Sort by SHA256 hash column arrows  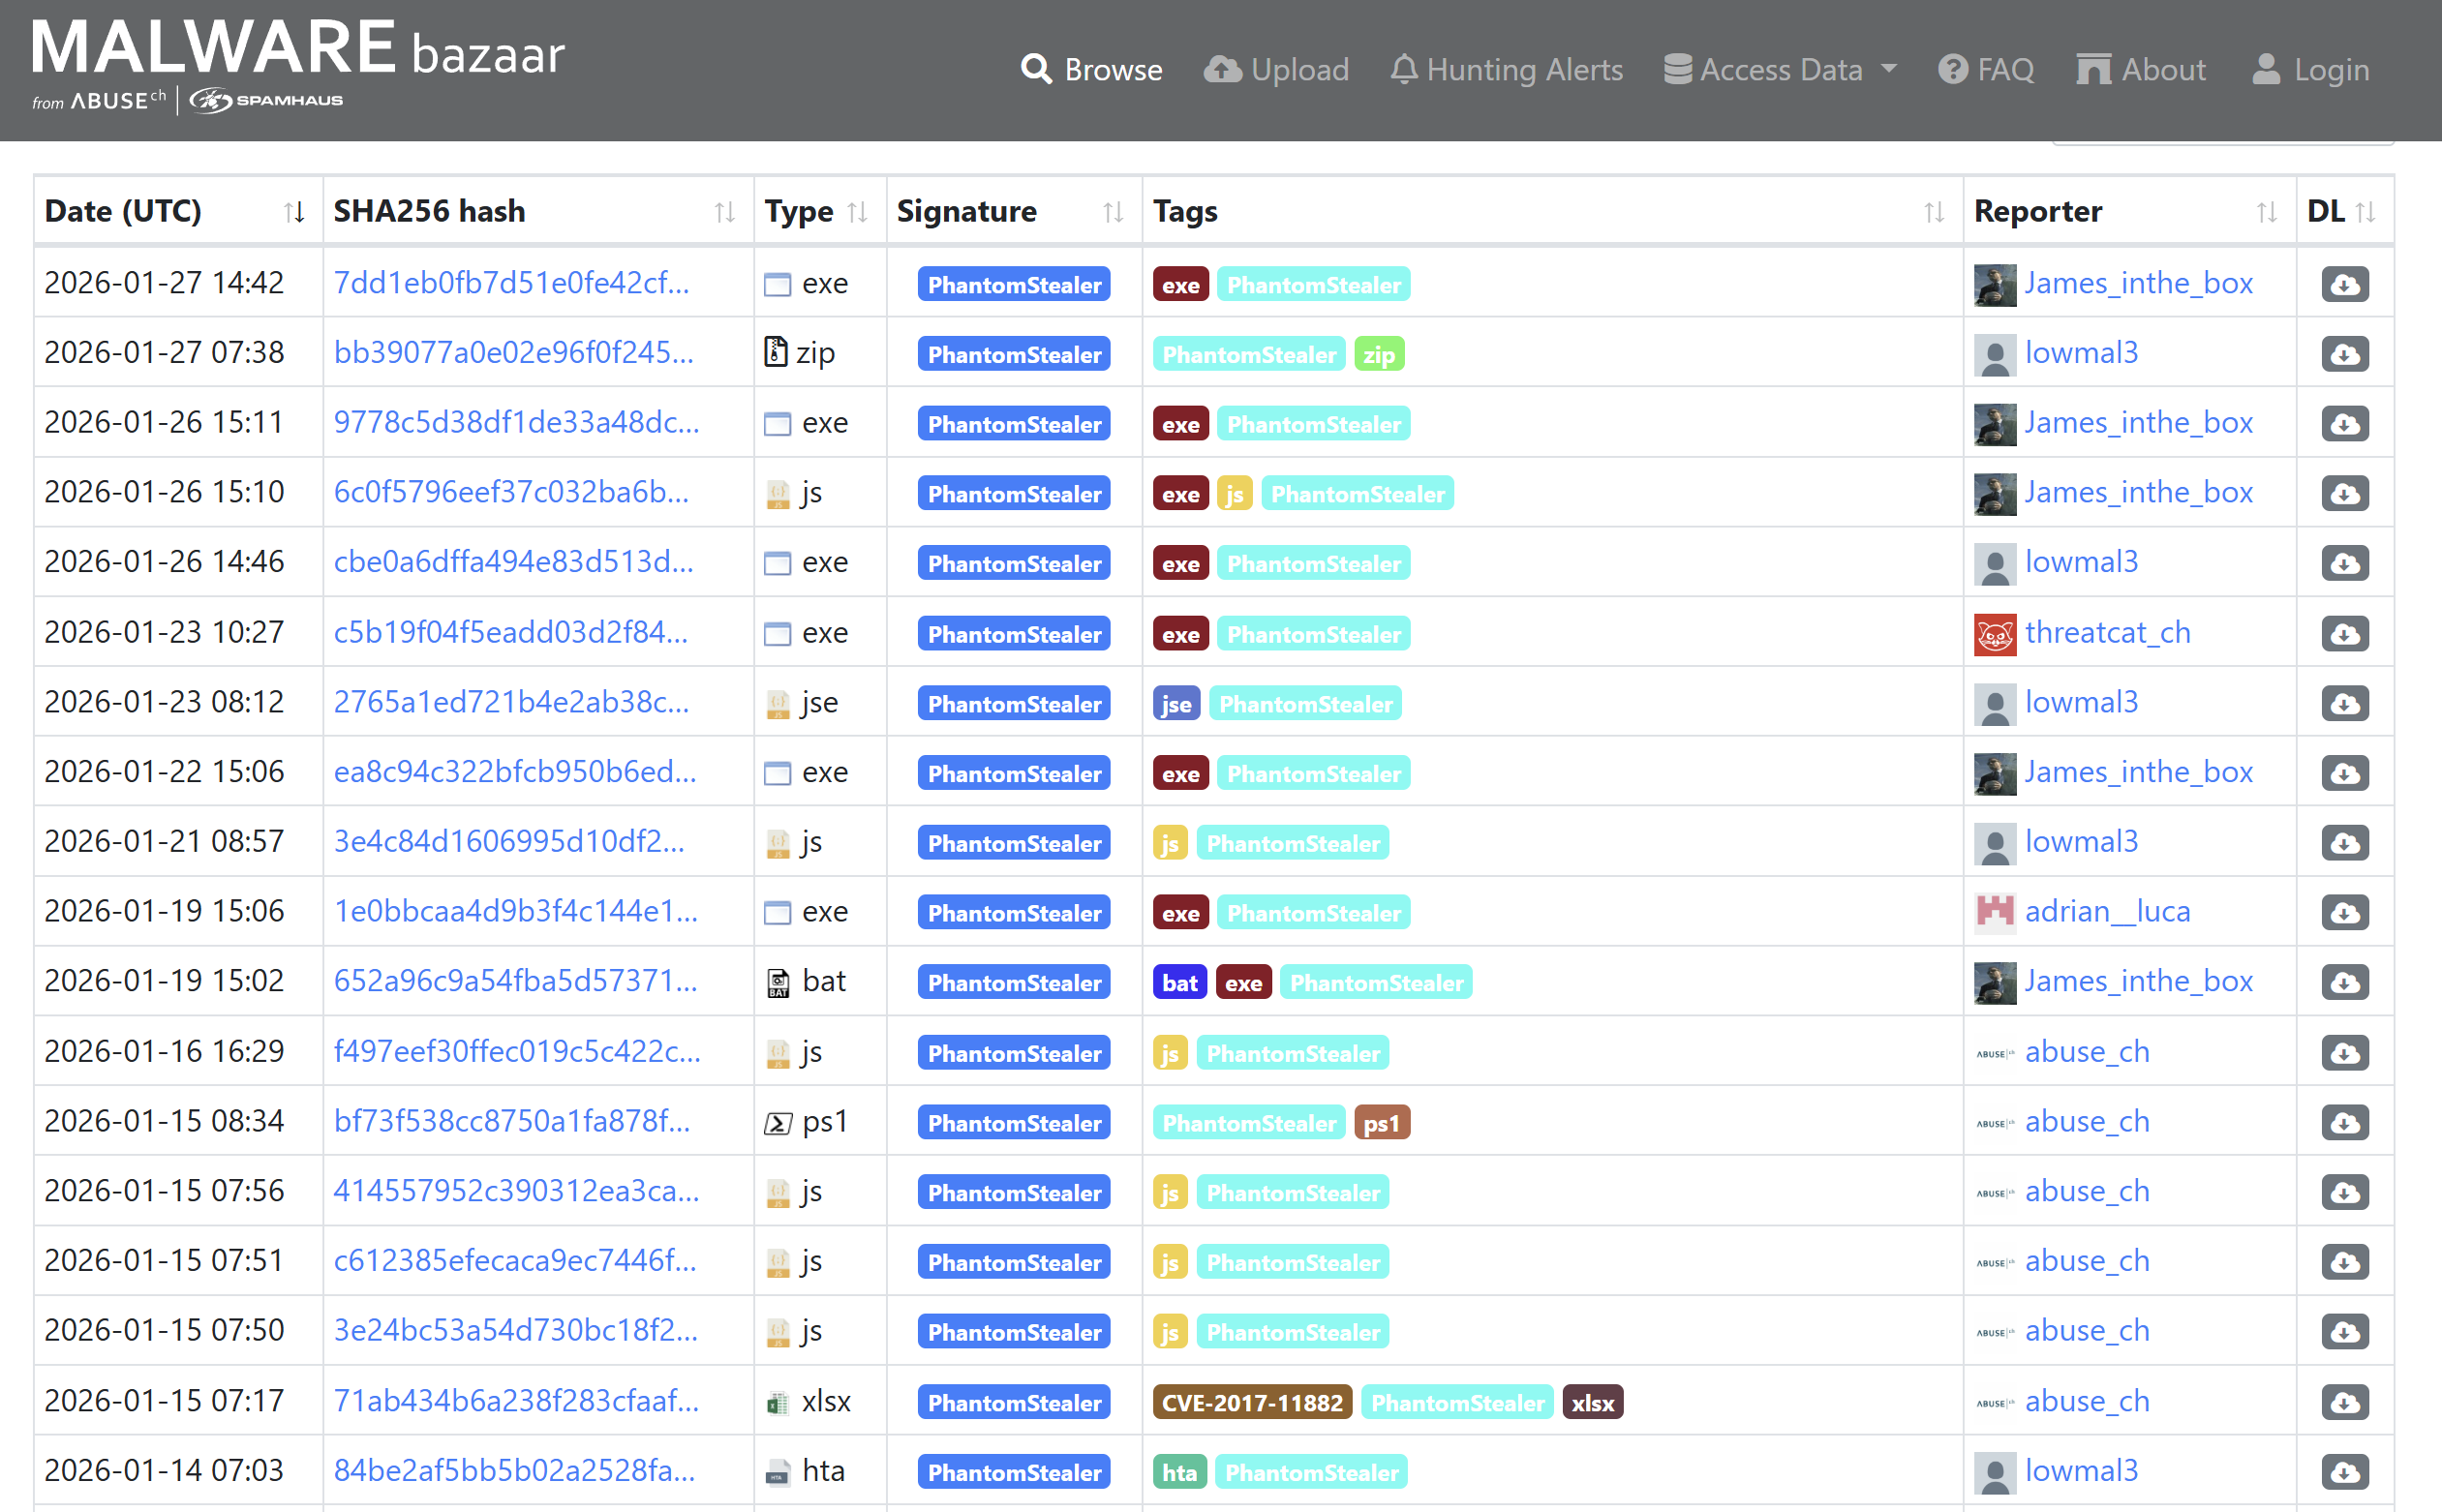pos(724,212)
